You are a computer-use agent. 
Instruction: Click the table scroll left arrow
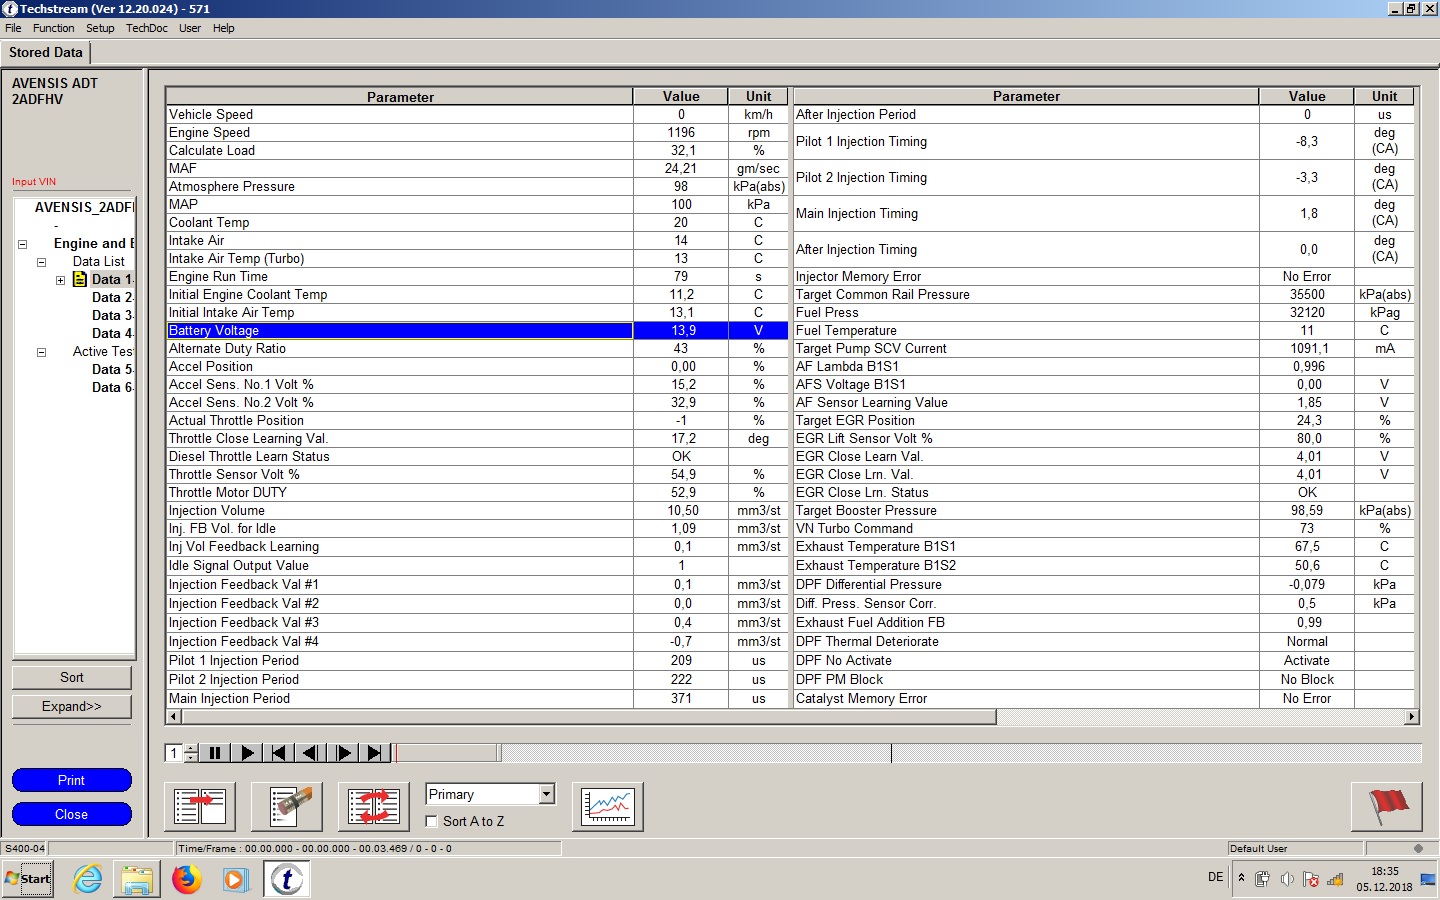click(x=173, y=717)
